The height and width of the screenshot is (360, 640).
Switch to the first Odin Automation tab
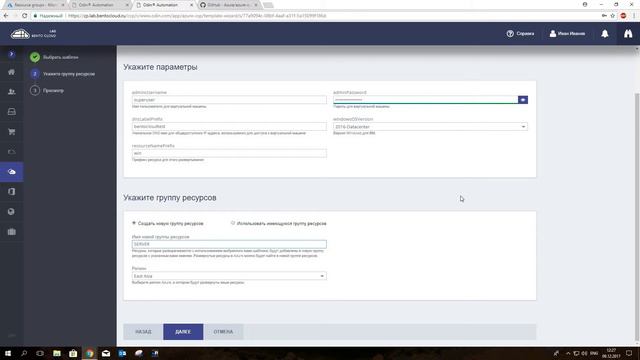click(99, 5)
